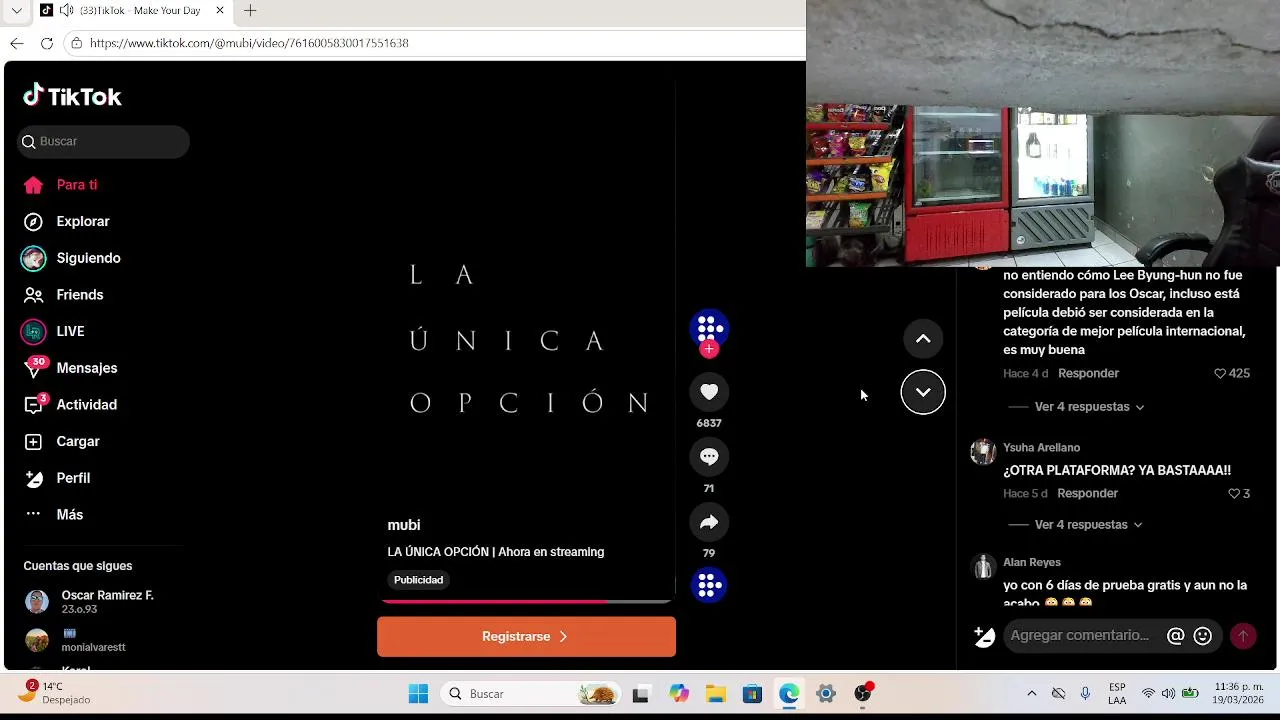Select the TikTok - Make Your Day tab
Viewport: 1280px width, 720px height.
(133, 11)
